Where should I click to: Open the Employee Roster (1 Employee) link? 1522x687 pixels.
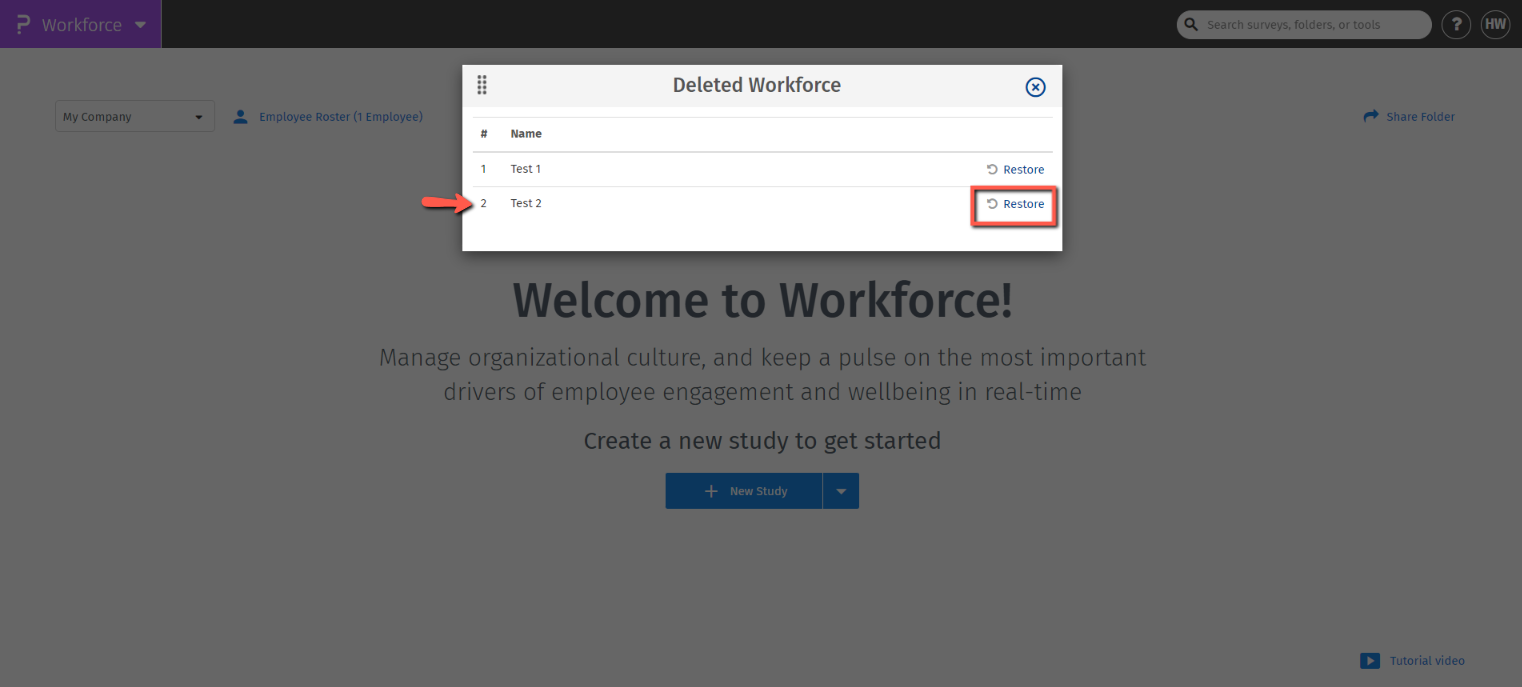(341, 117)
